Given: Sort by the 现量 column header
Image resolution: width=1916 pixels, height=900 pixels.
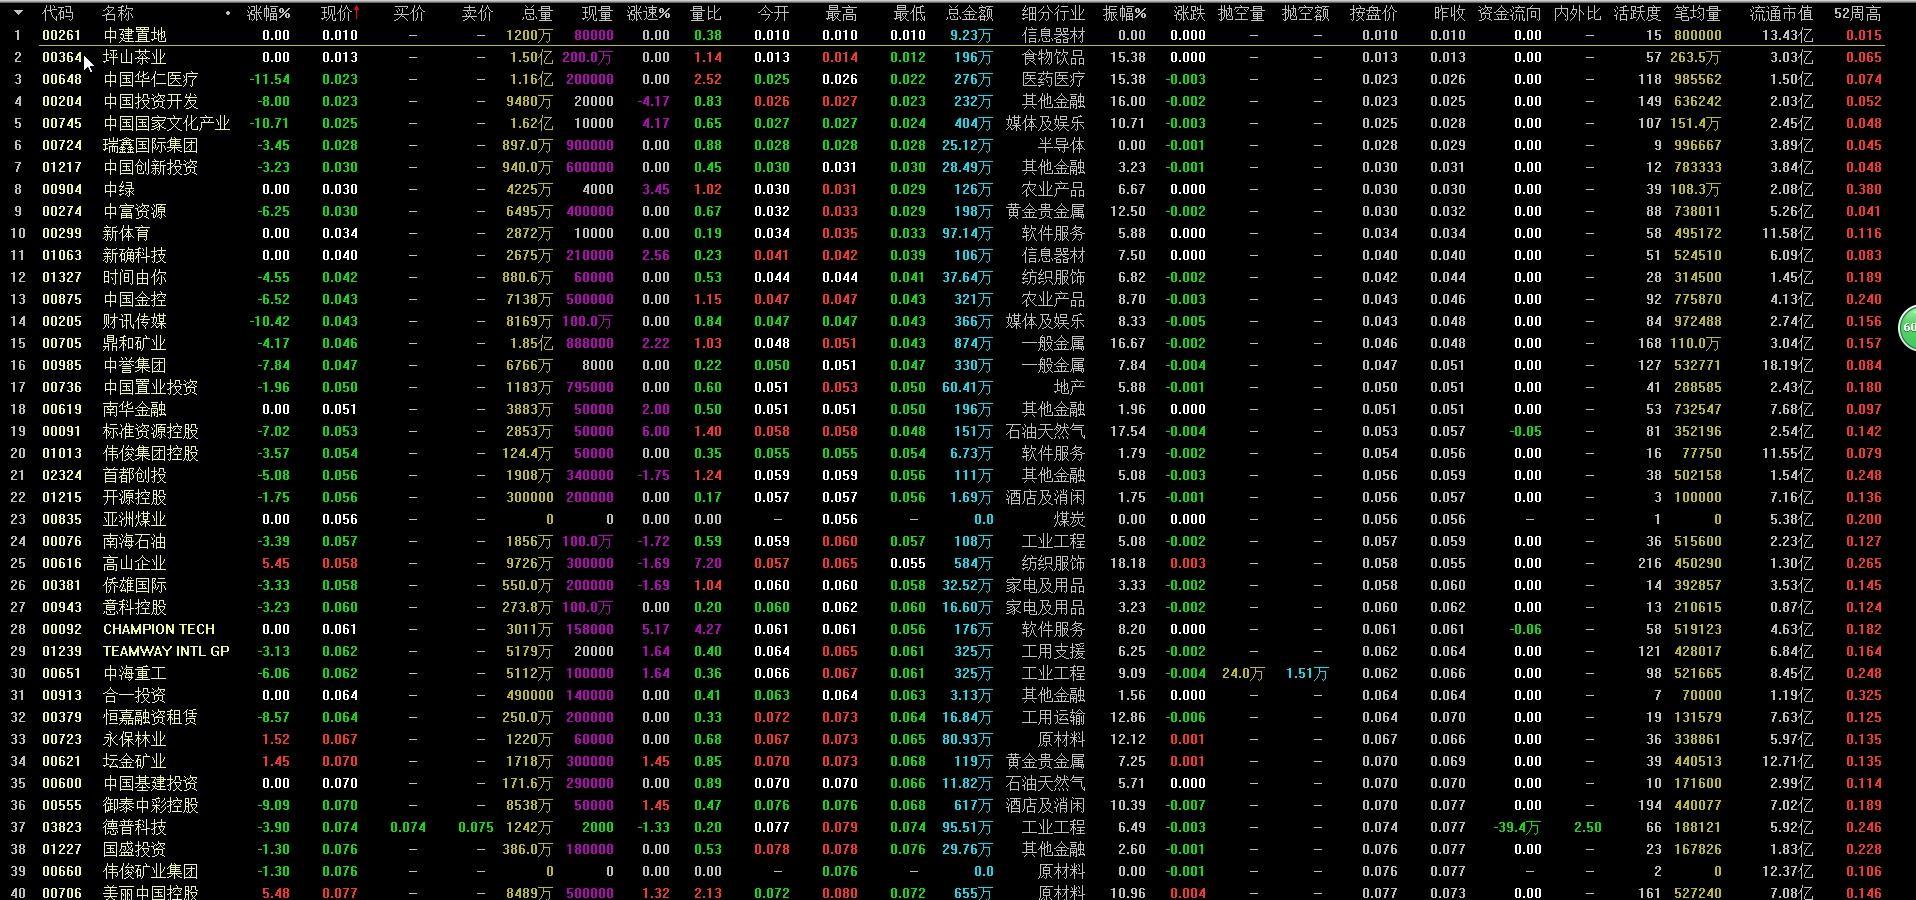Looking at the screenshot, I should (x=597, y=13).
